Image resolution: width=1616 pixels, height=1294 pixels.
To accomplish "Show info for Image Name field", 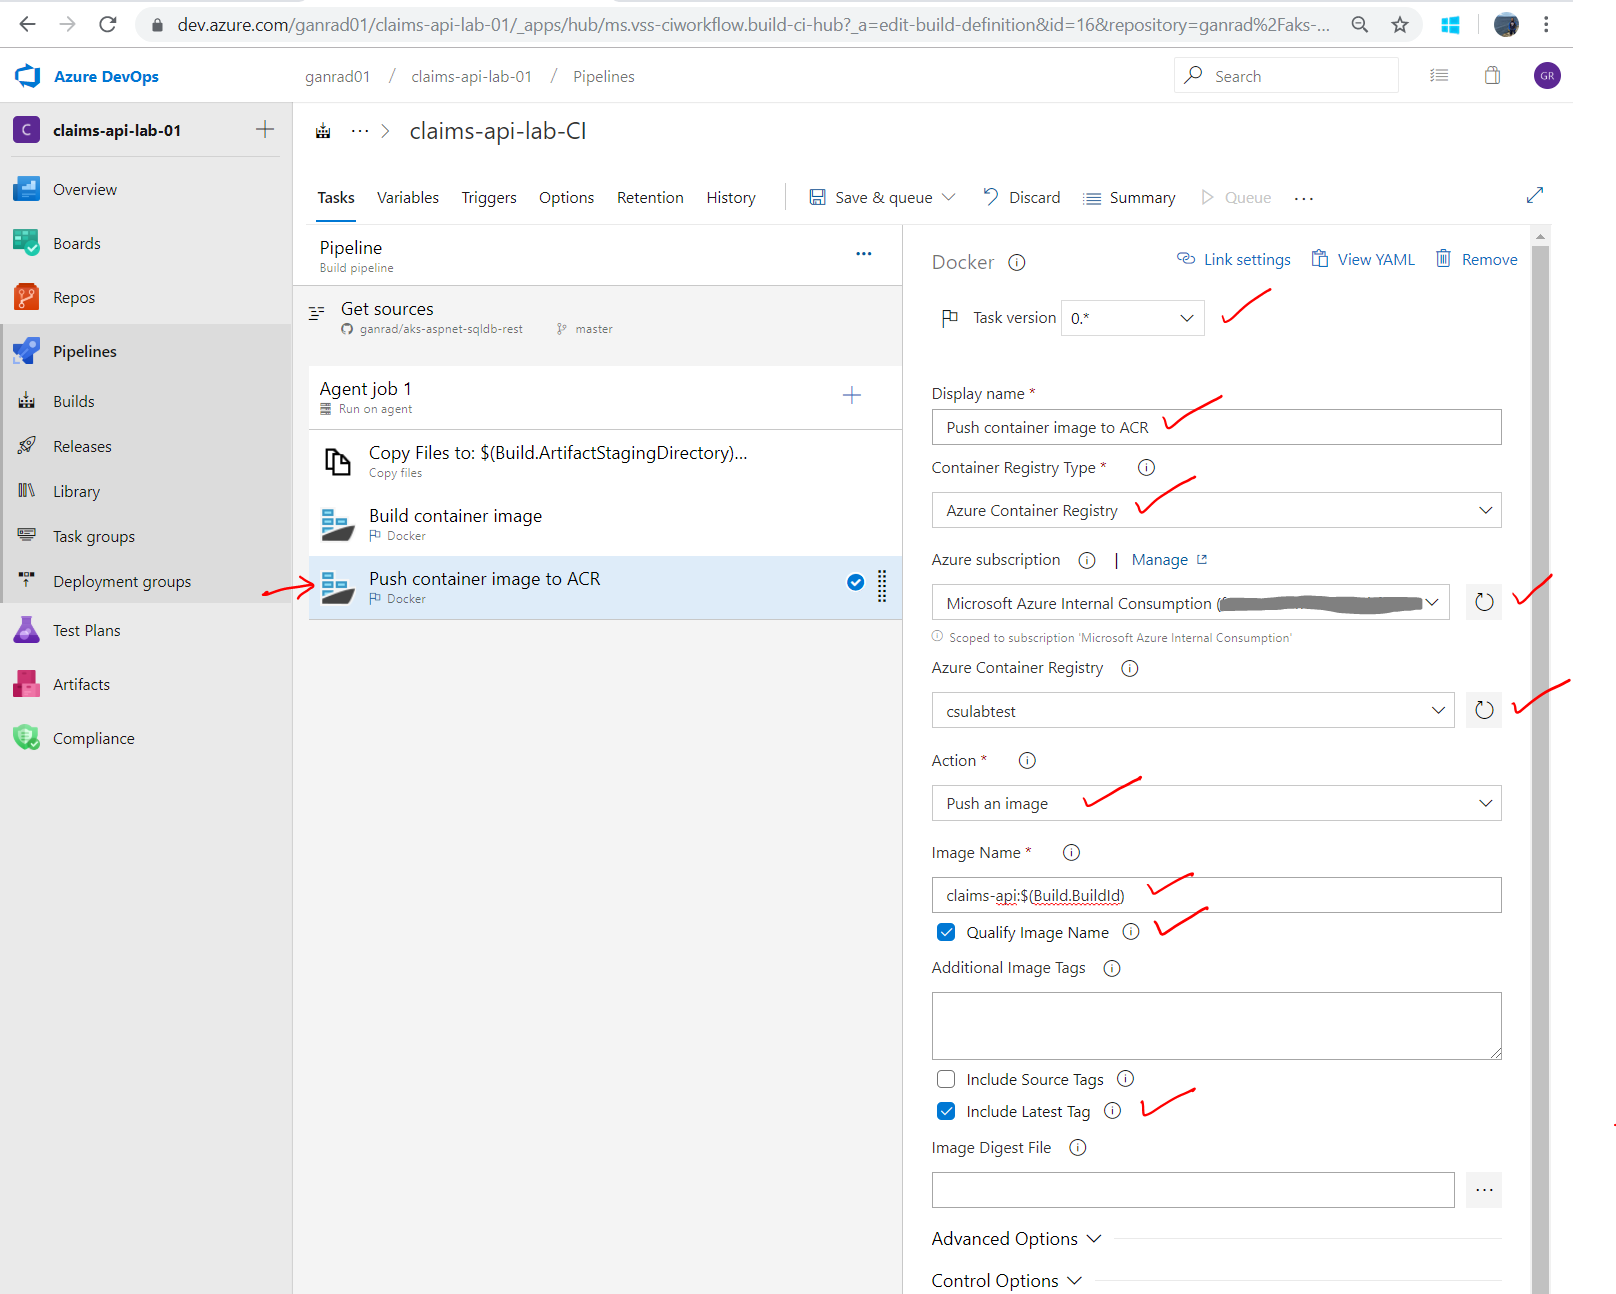I will click(x=1071, y=852).
